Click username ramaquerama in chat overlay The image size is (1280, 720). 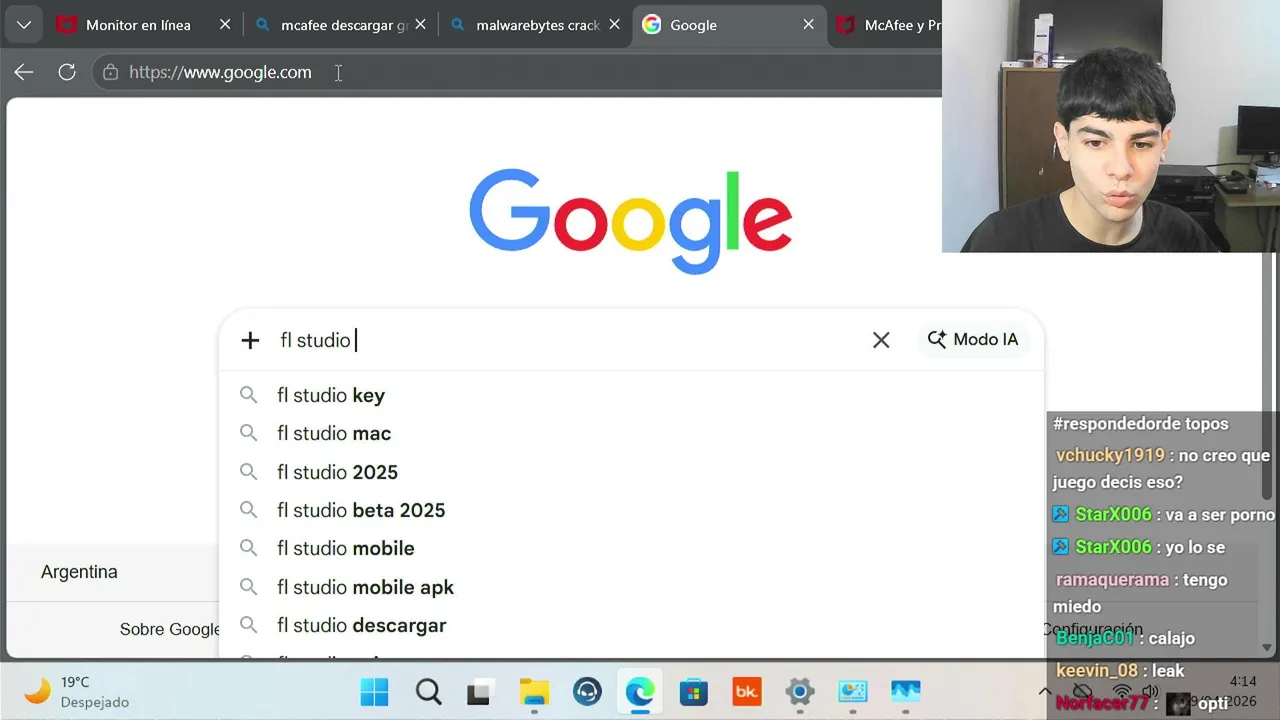1112,580
